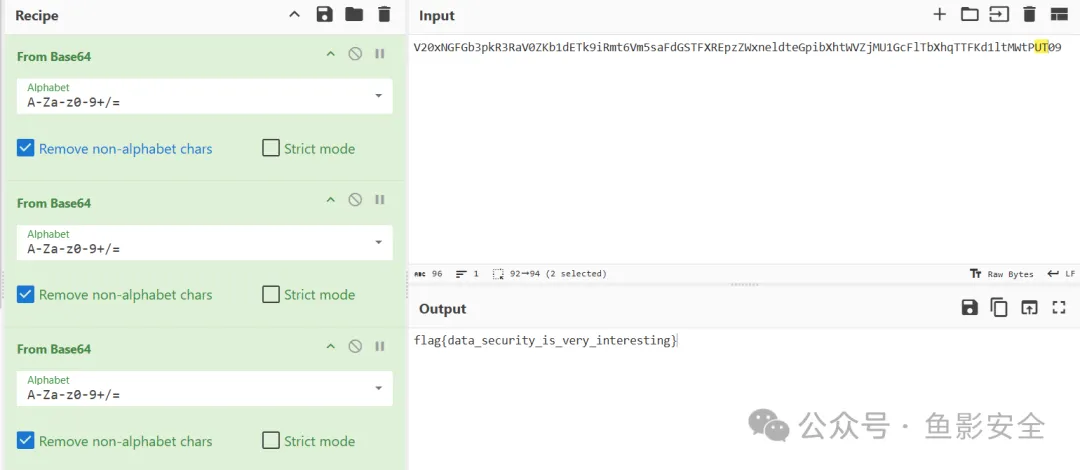Image resolution: width=1080 pixels, height=470 pixels.
Task: Click inside the Input text area
Action: click(740, 150)
